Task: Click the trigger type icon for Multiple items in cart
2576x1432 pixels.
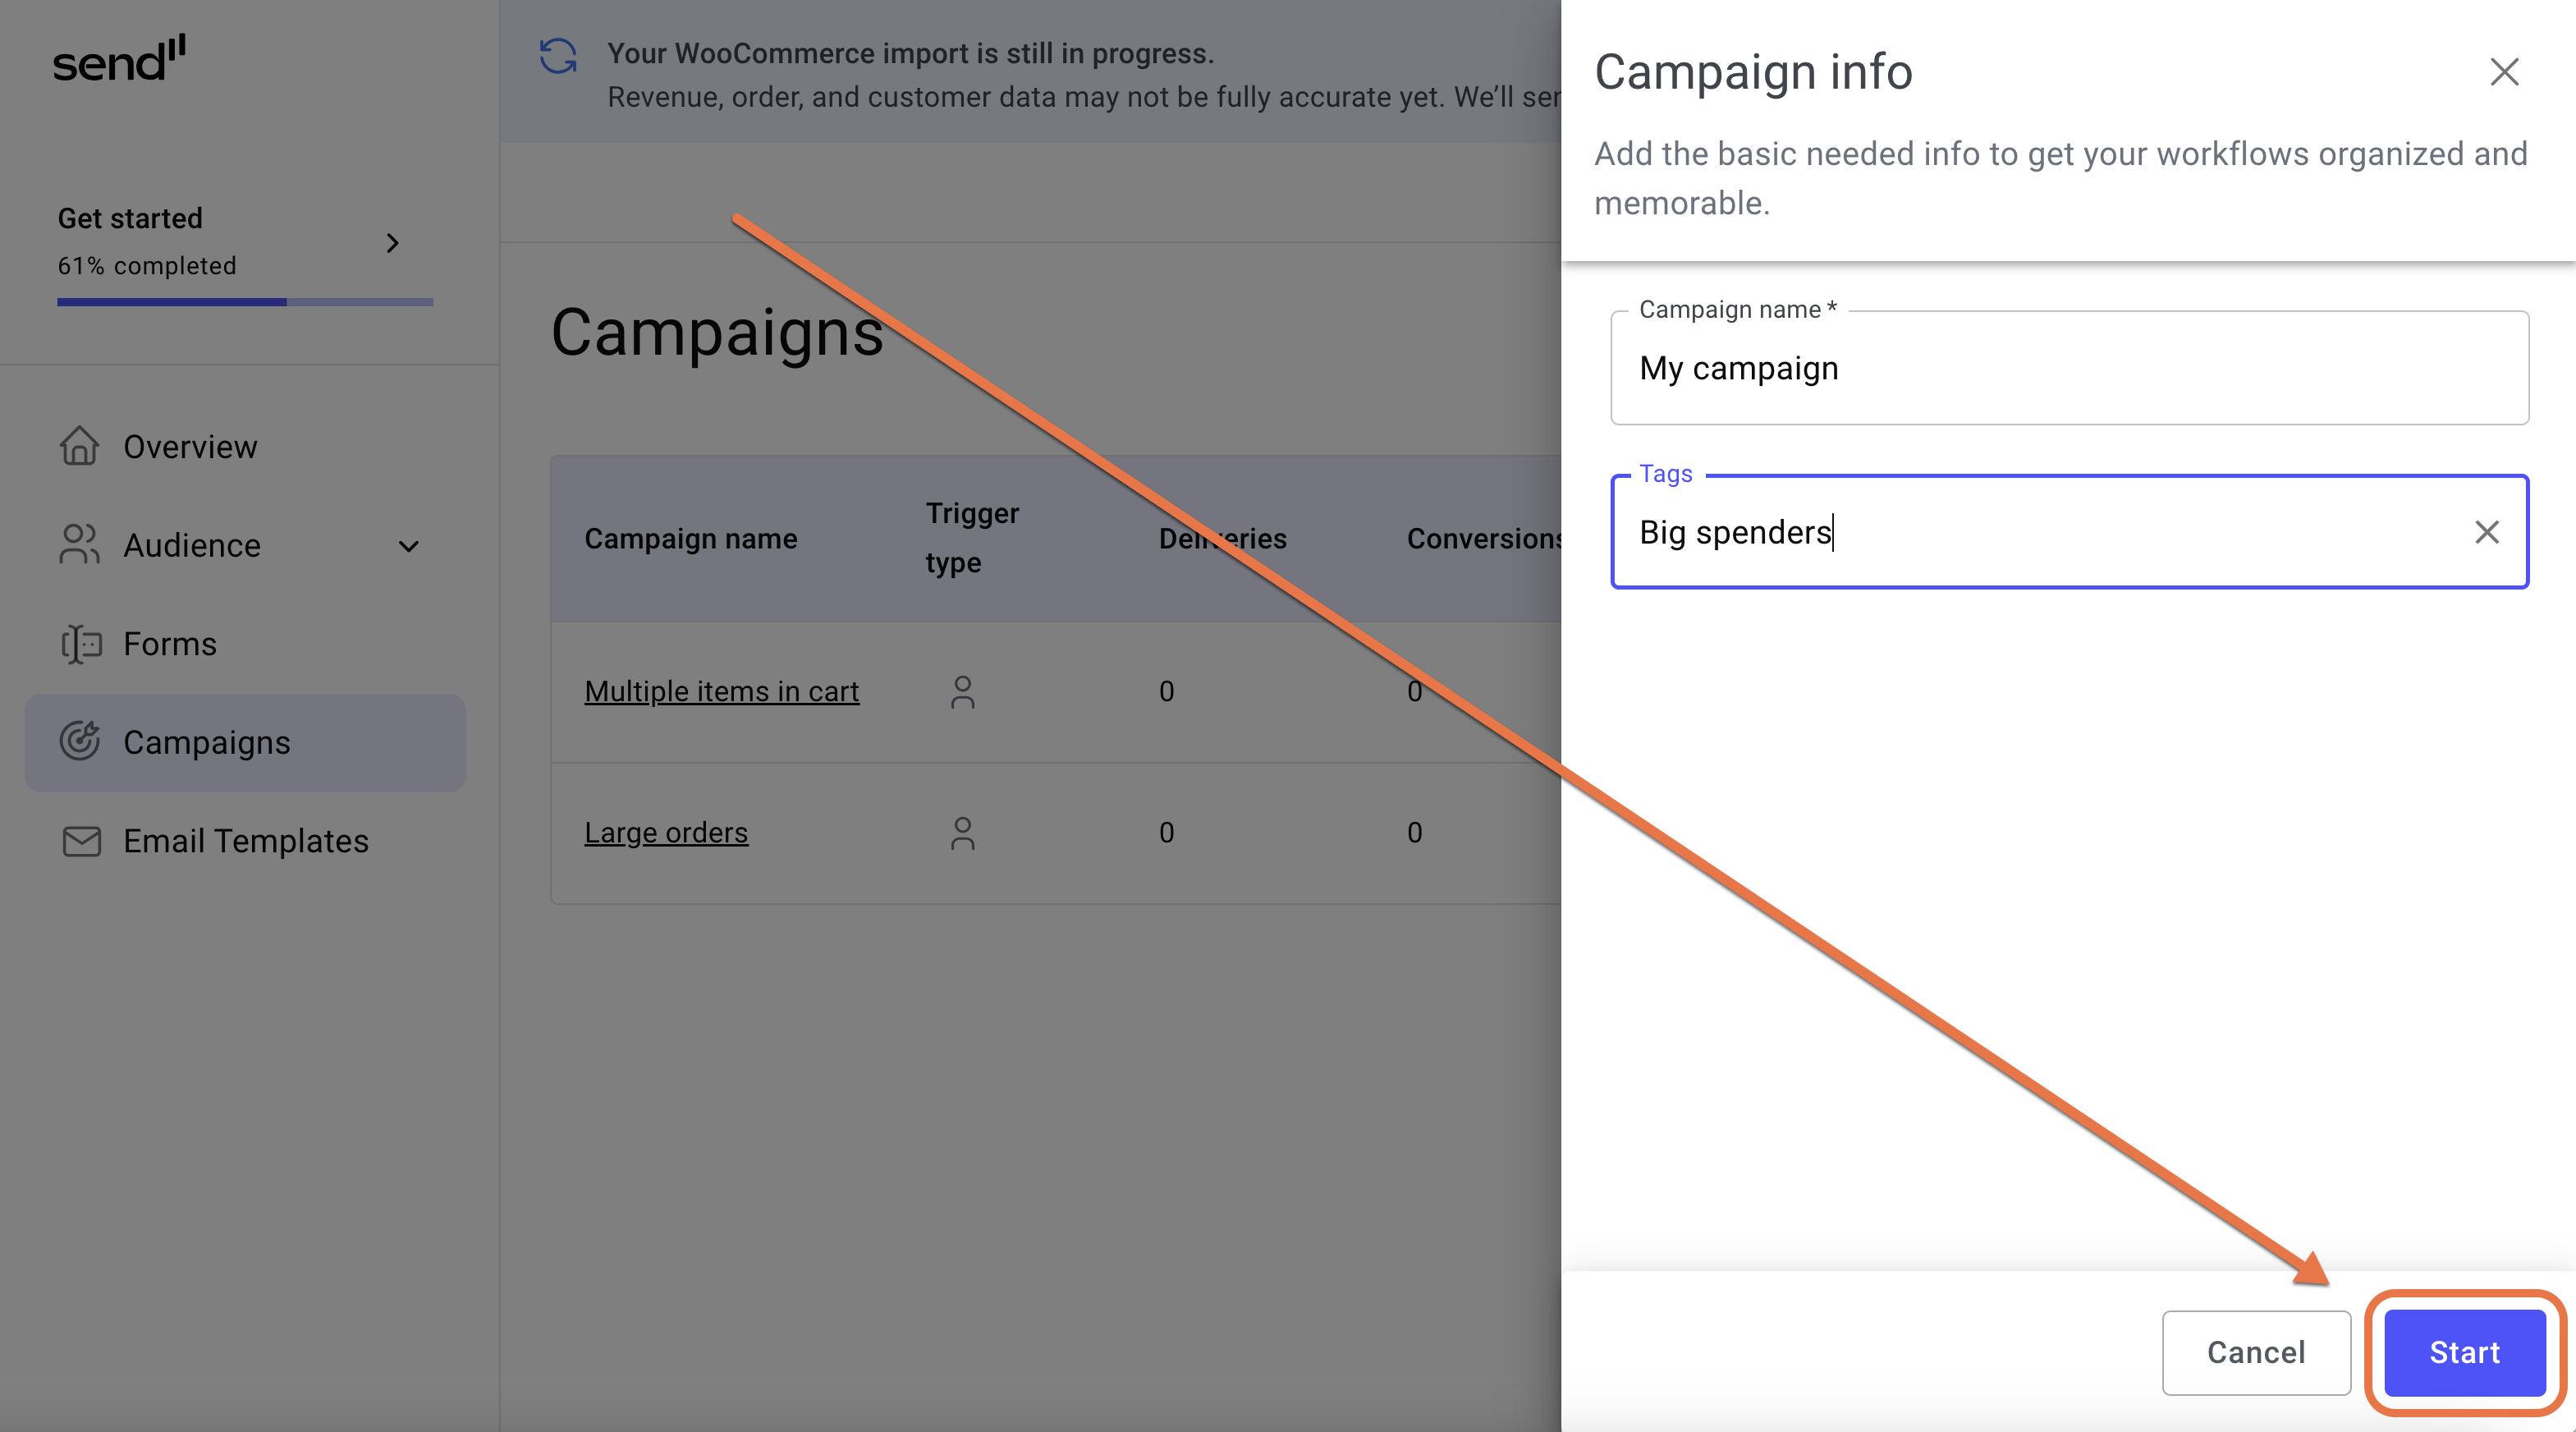Action: pos(963,691)
